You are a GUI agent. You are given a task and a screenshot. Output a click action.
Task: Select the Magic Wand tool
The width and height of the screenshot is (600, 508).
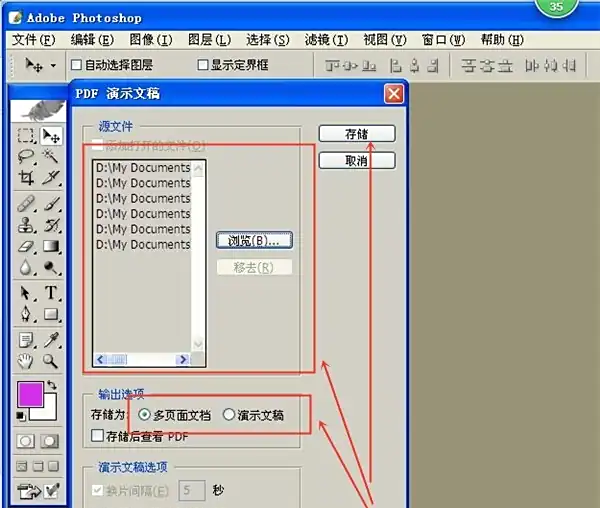click(x=51, y=156)
